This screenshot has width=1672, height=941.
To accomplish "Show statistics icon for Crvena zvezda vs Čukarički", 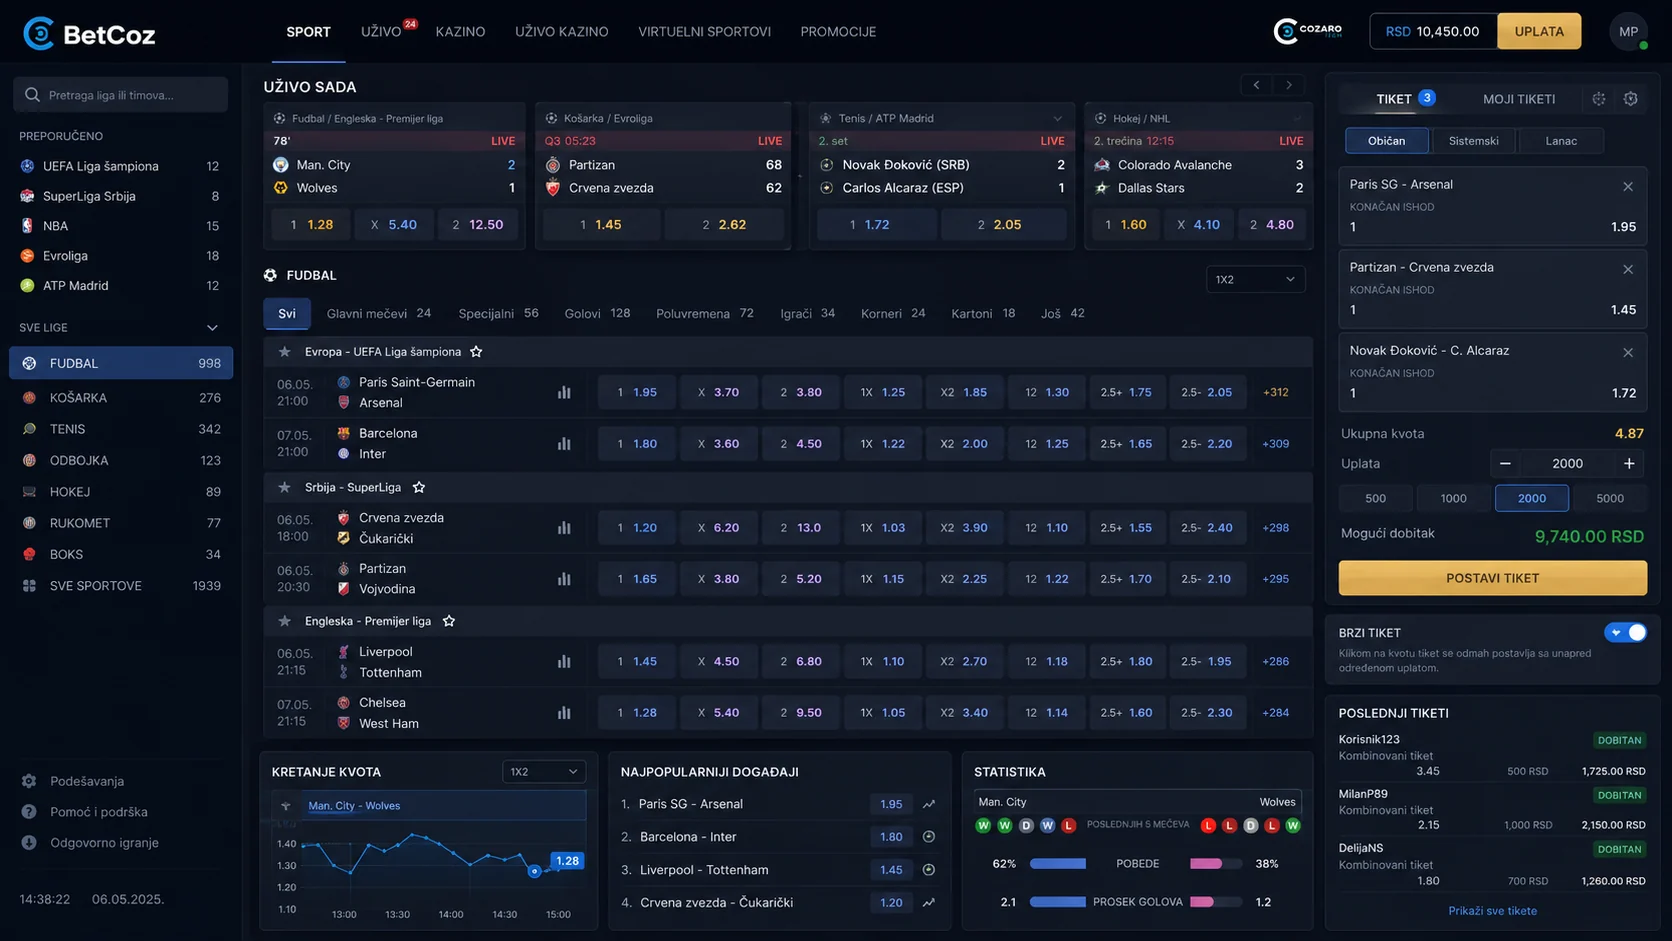I will (564, 527).
